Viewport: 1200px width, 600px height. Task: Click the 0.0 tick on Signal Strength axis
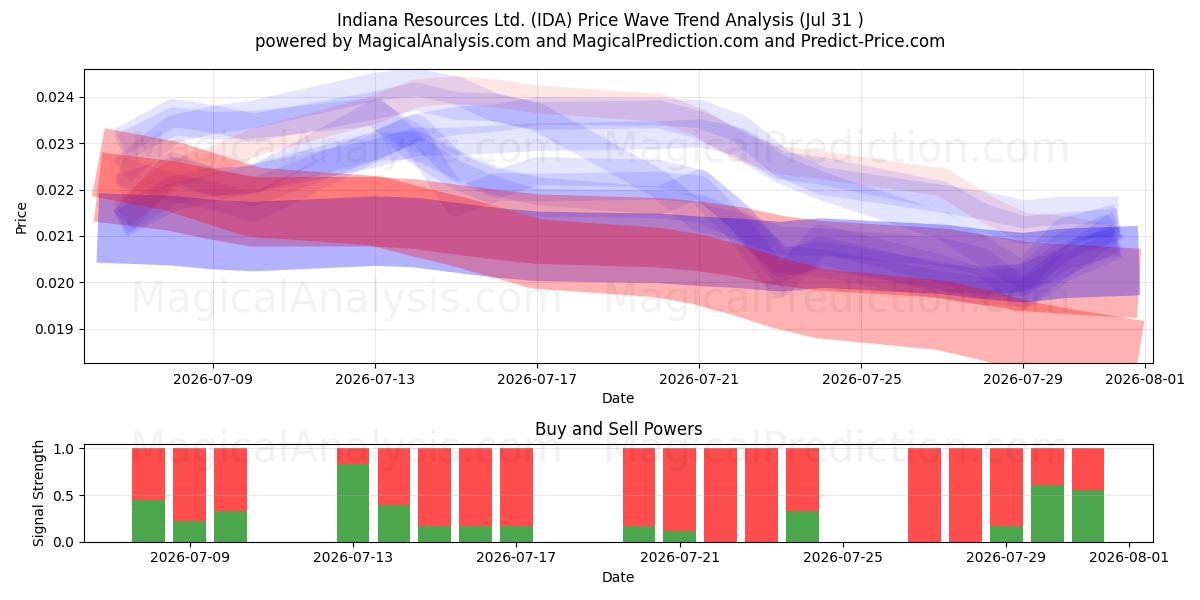click(x=65, y=542)
